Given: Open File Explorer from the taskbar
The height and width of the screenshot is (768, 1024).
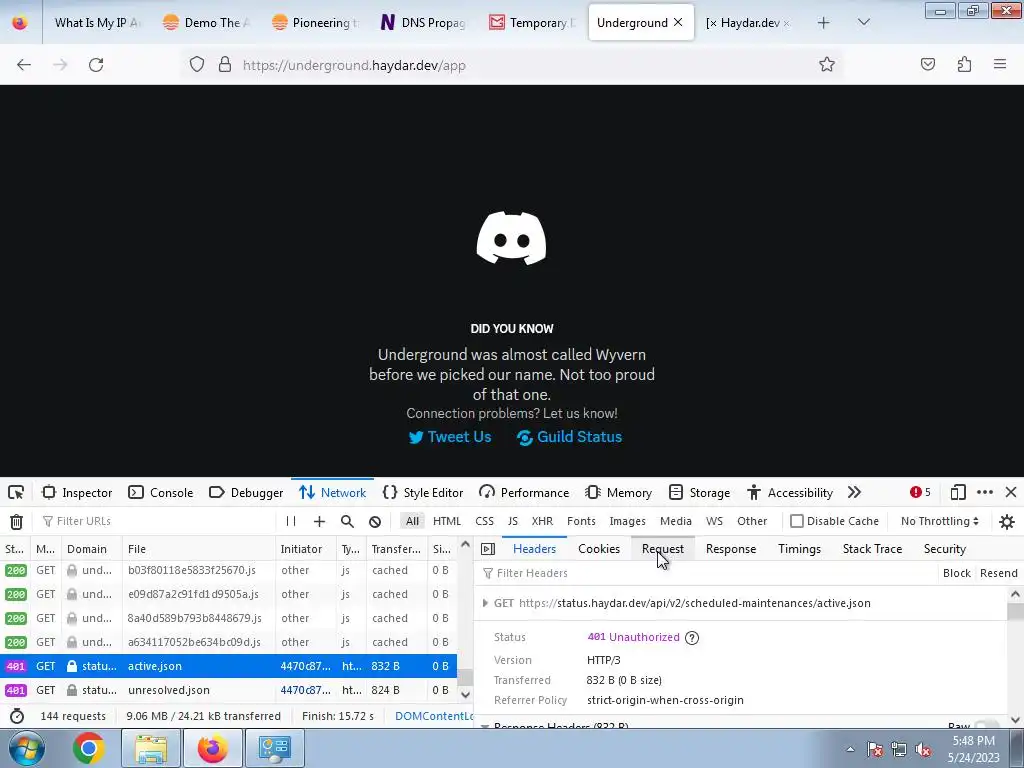Looking at the screenshot, I should pyautogui.click(x=151, y=748).
